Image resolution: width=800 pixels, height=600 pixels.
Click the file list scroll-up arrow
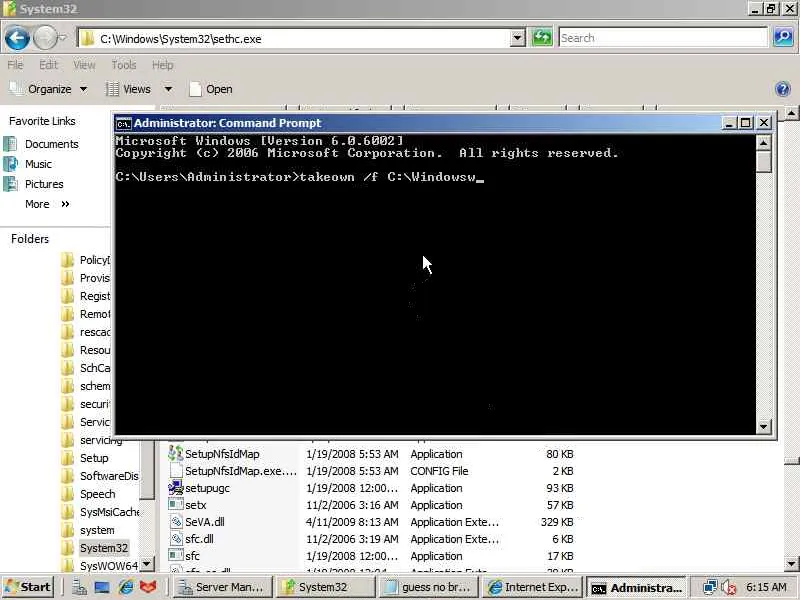791,112
